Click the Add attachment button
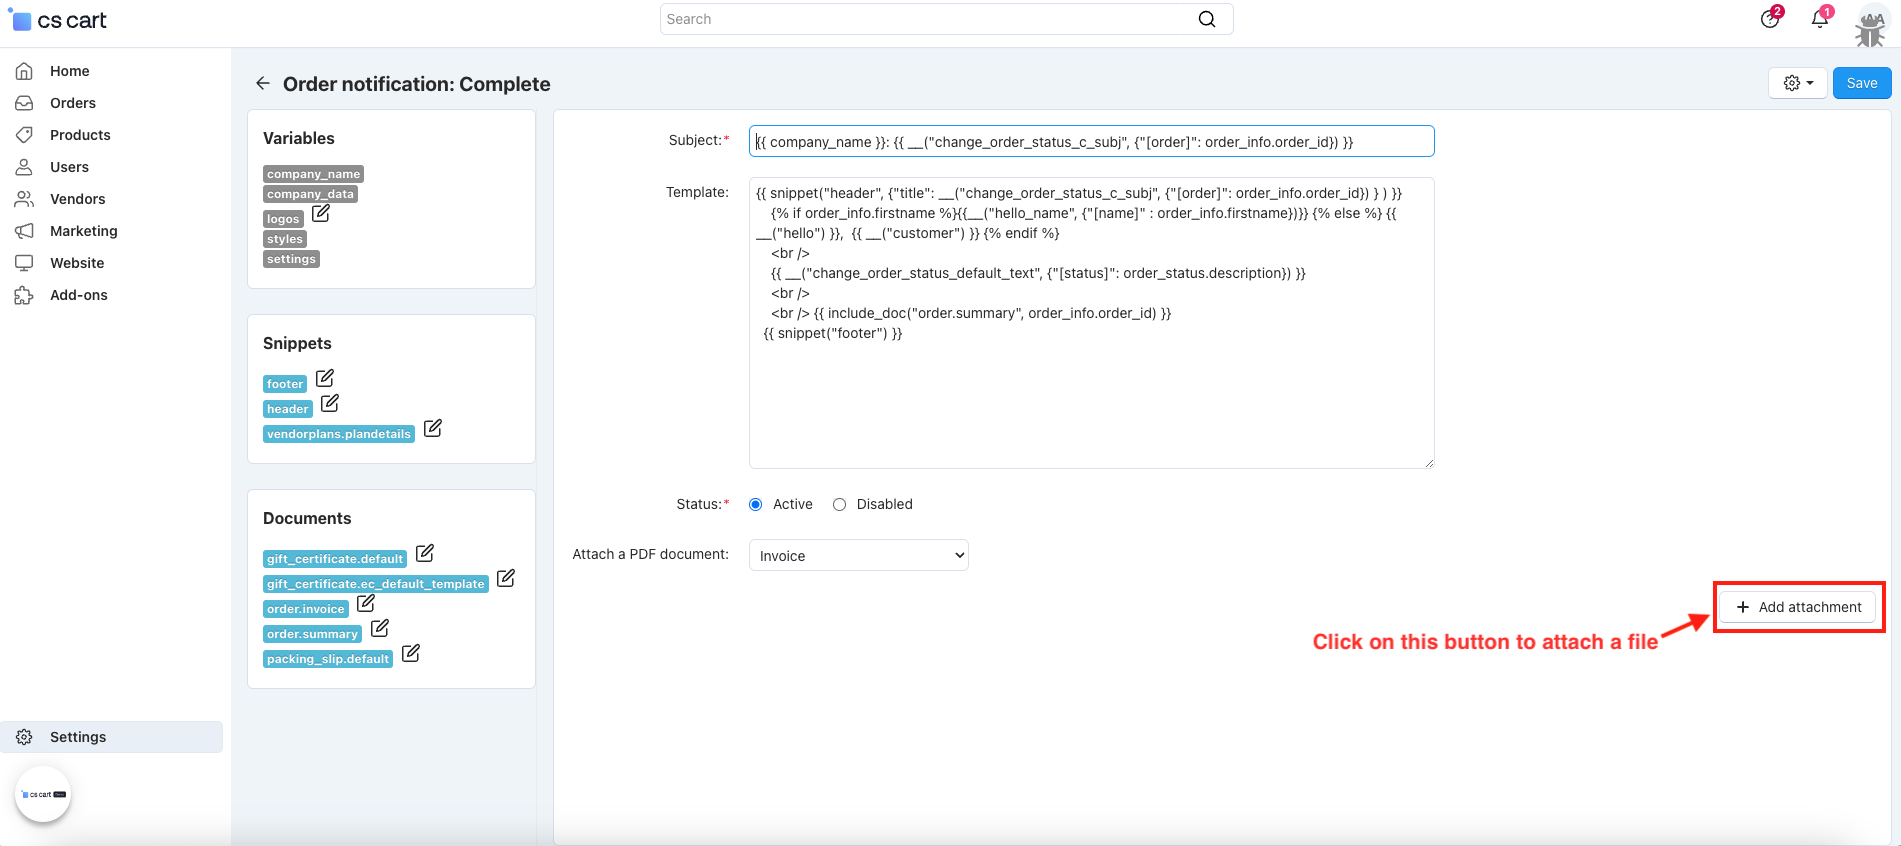This screenshot has height=846, width=1901. (x=1799, y=607)
